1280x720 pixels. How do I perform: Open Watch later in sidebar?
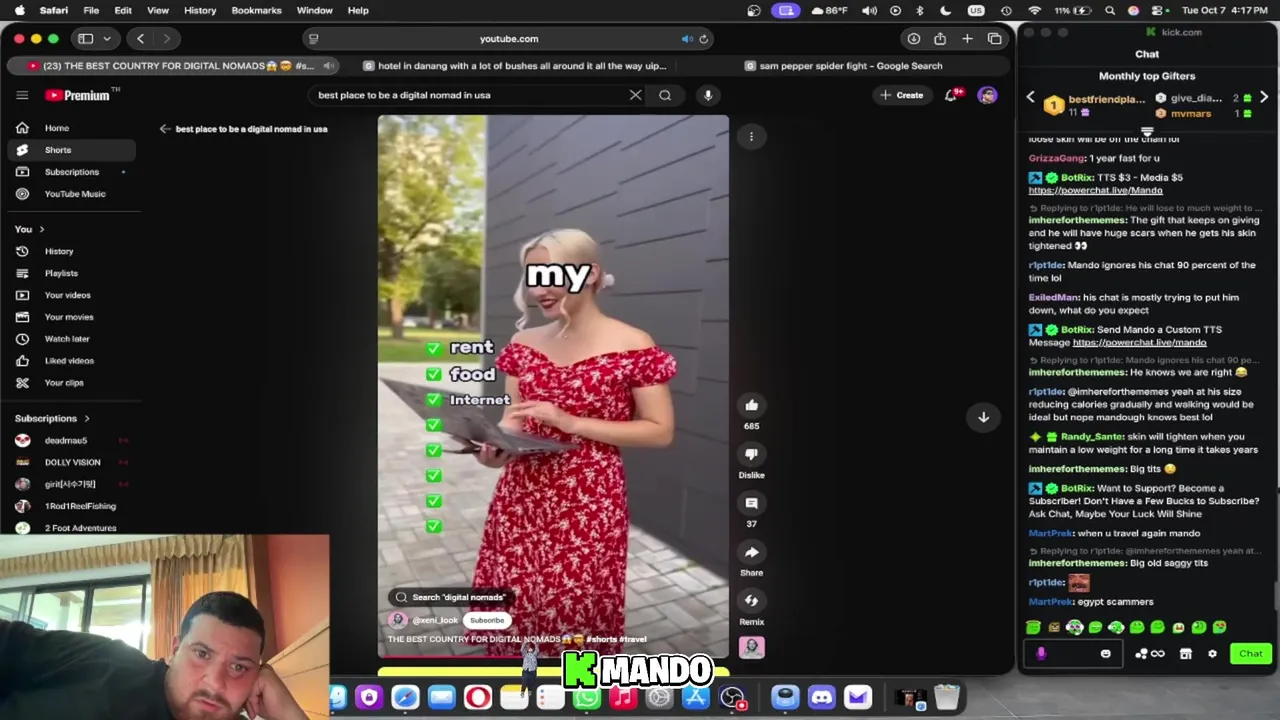coord(70,339)
